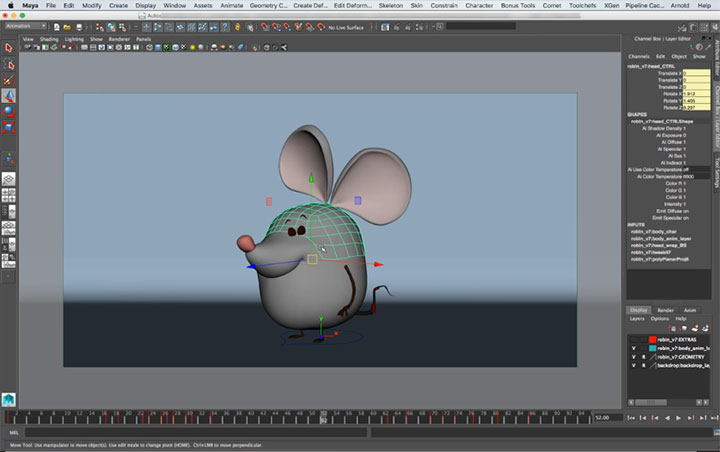Screen dimensions: 720x452
Task: Click the question mark help selection mask icon
Action: (225, 28)
